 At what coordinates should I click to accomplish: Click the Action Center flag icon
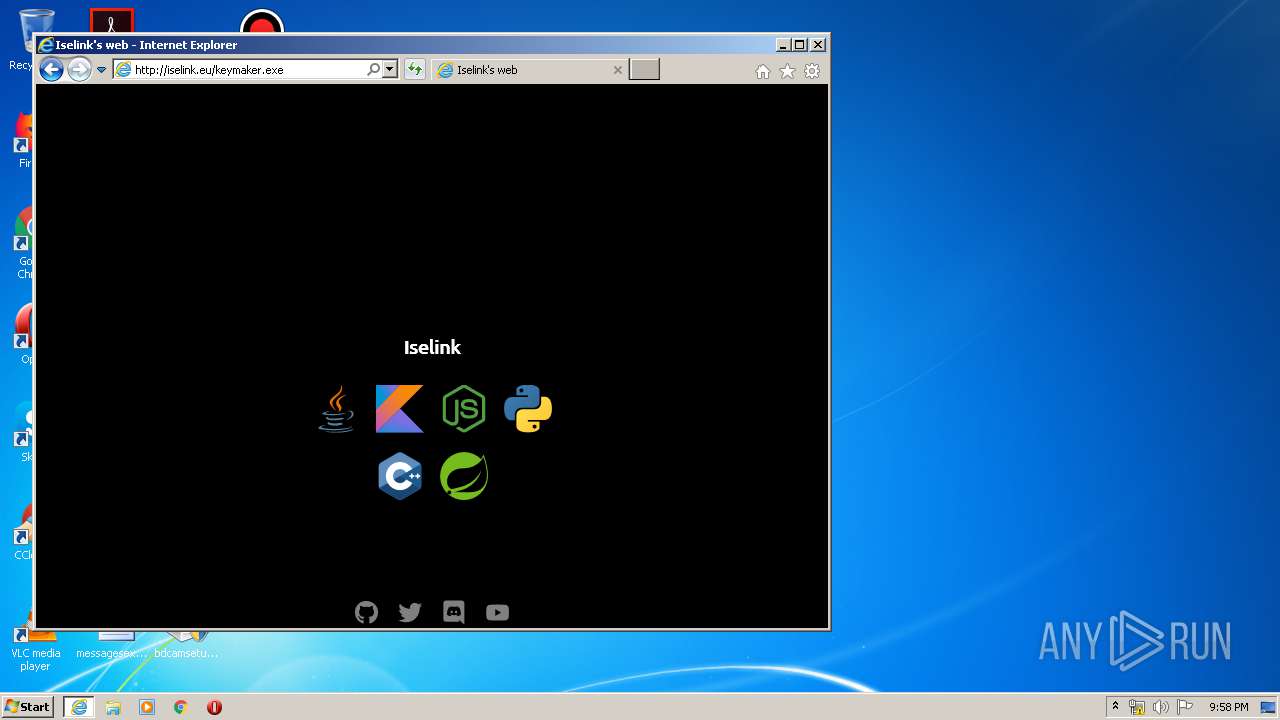(x=1184, y=707)
